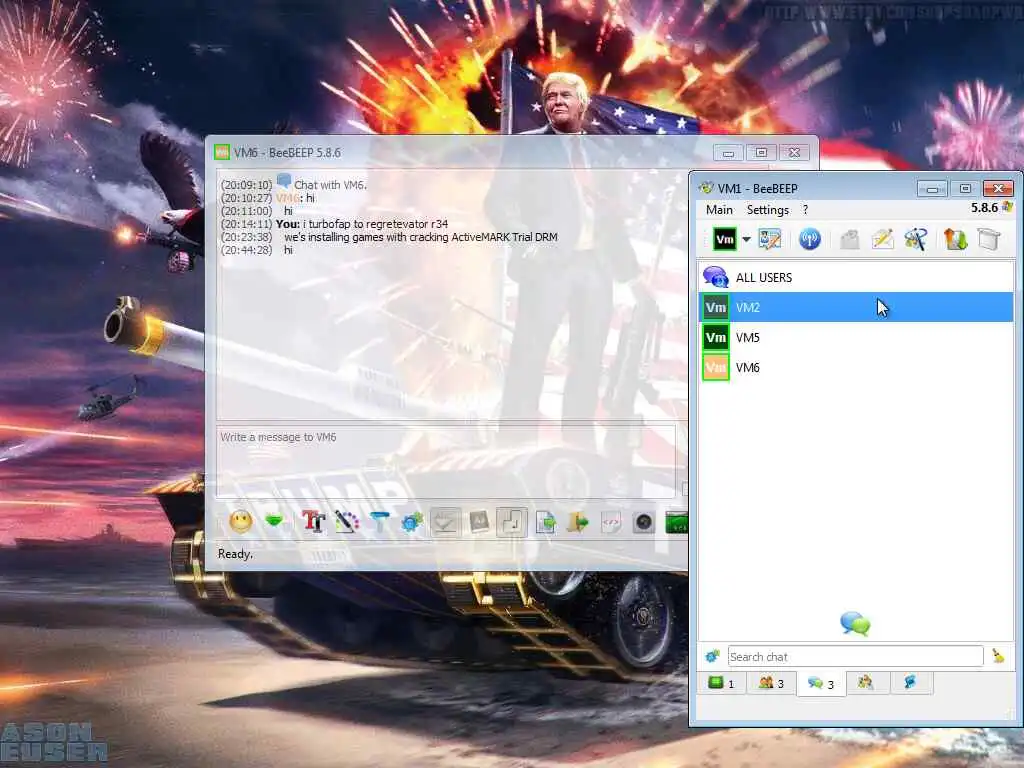This screenshot has width=1024, height=768.
Task: Click the blue paint roller icon
Action: tap(379, 522)
